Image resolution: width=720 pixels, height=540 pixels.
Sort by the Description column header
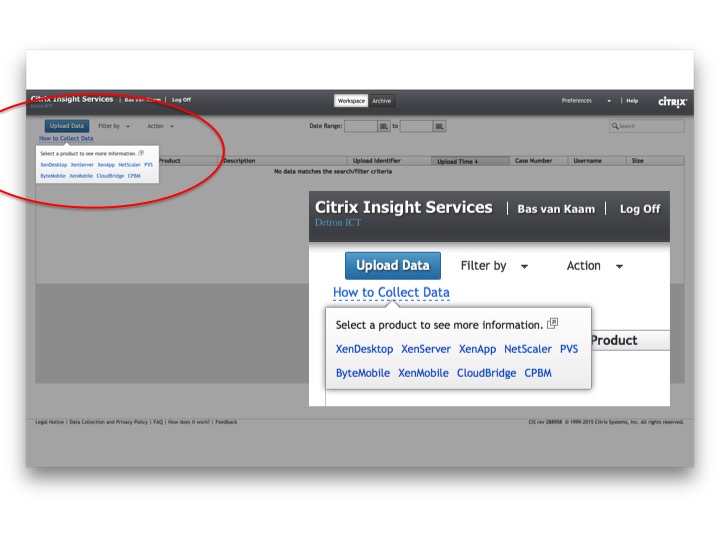click(239, 161)
